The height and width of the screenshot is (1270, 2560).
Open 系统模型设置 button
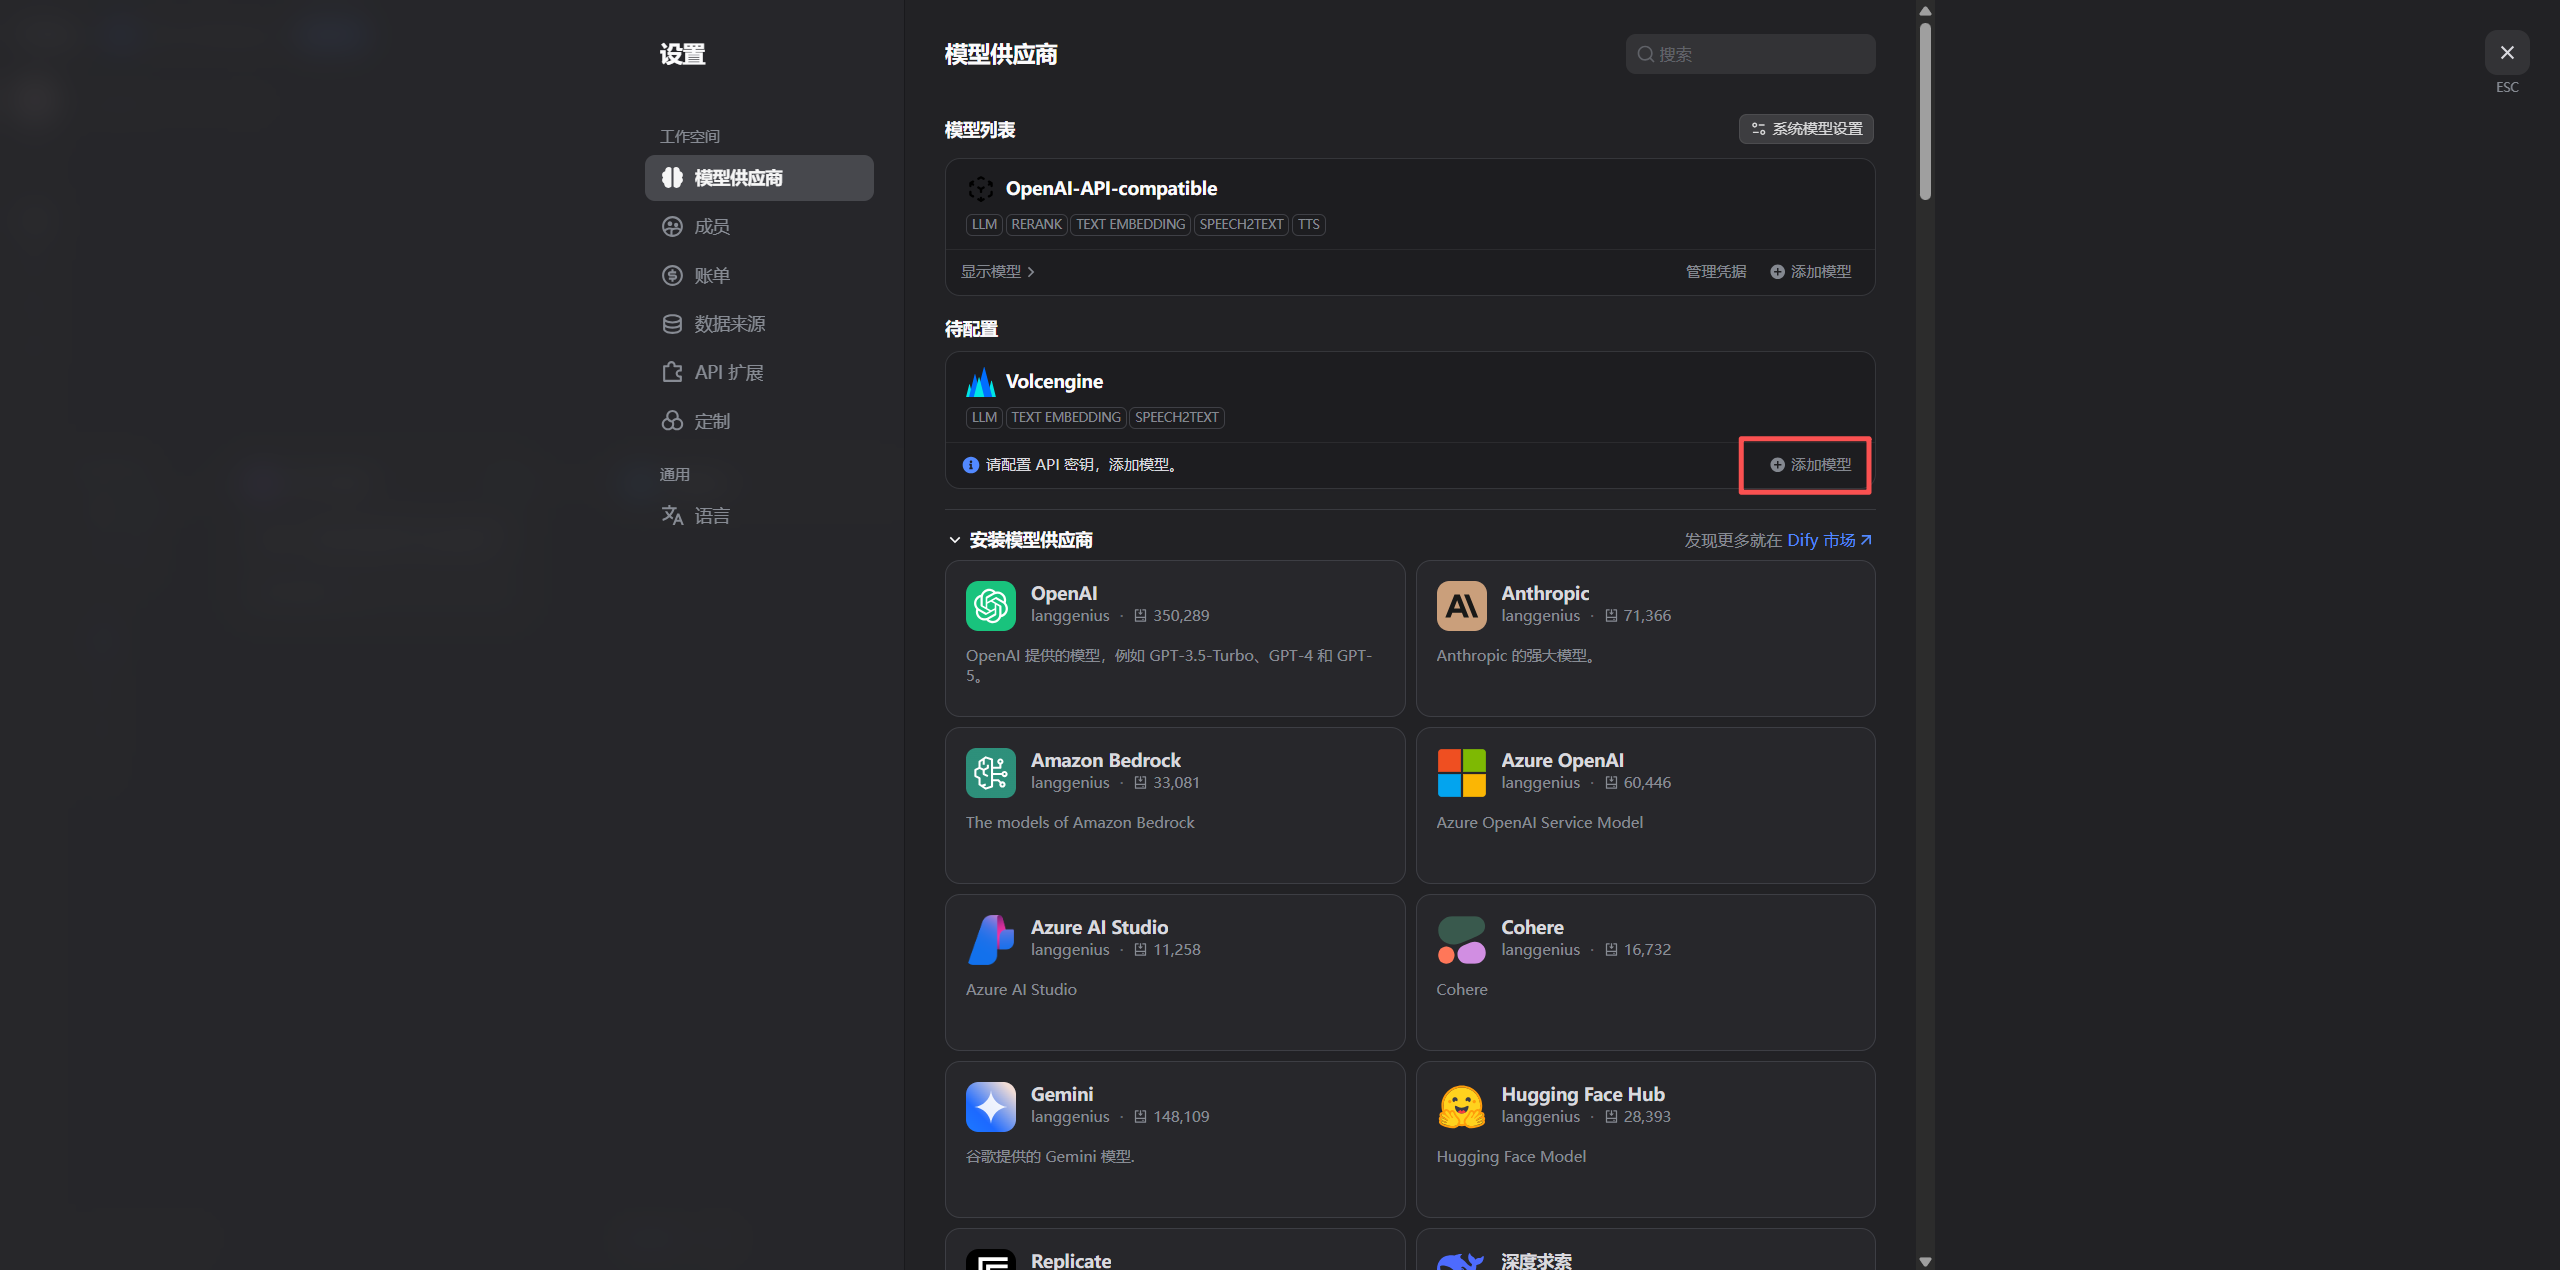[x=1806, y=129]
